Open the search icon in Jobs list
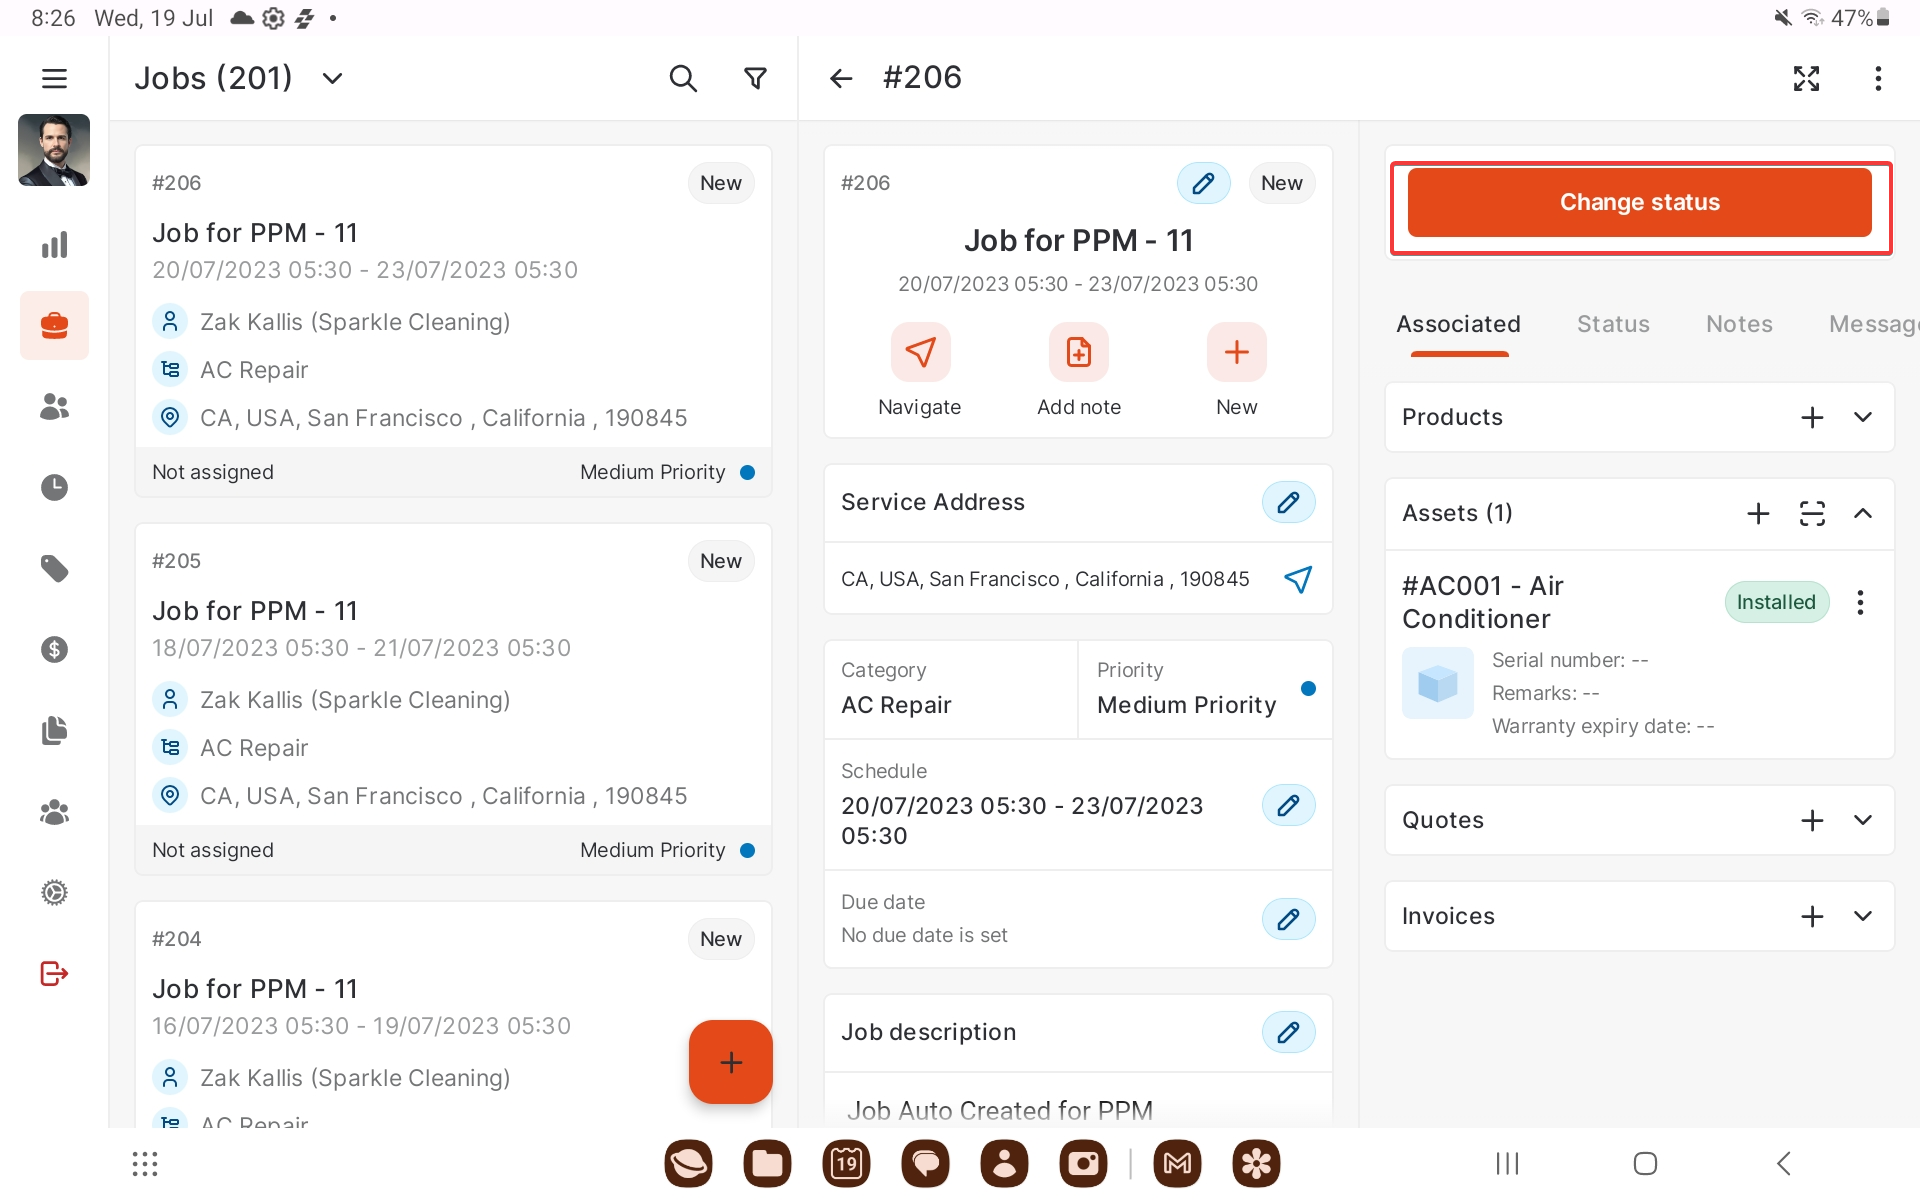The height and width of the screenshot is (1200, 1920). pyautogui.click(x=682, y=78)
